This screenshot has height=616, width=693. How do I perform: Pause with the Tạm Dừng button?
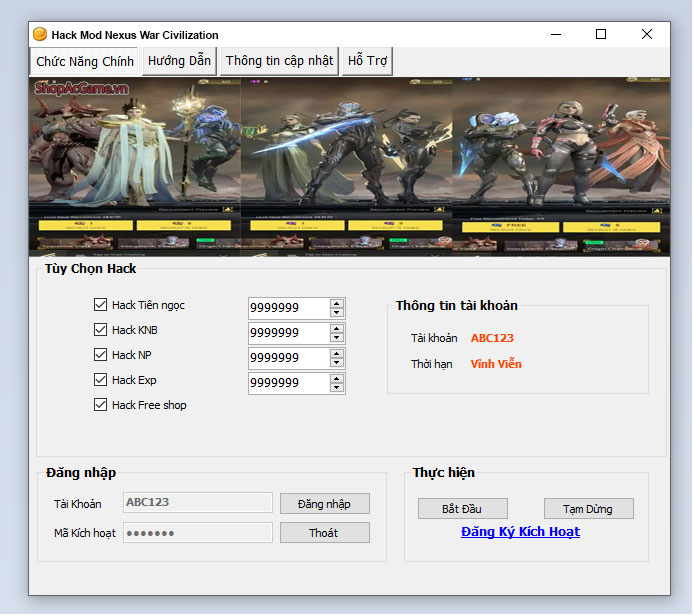pyautogui.click(x=588, y=509)
